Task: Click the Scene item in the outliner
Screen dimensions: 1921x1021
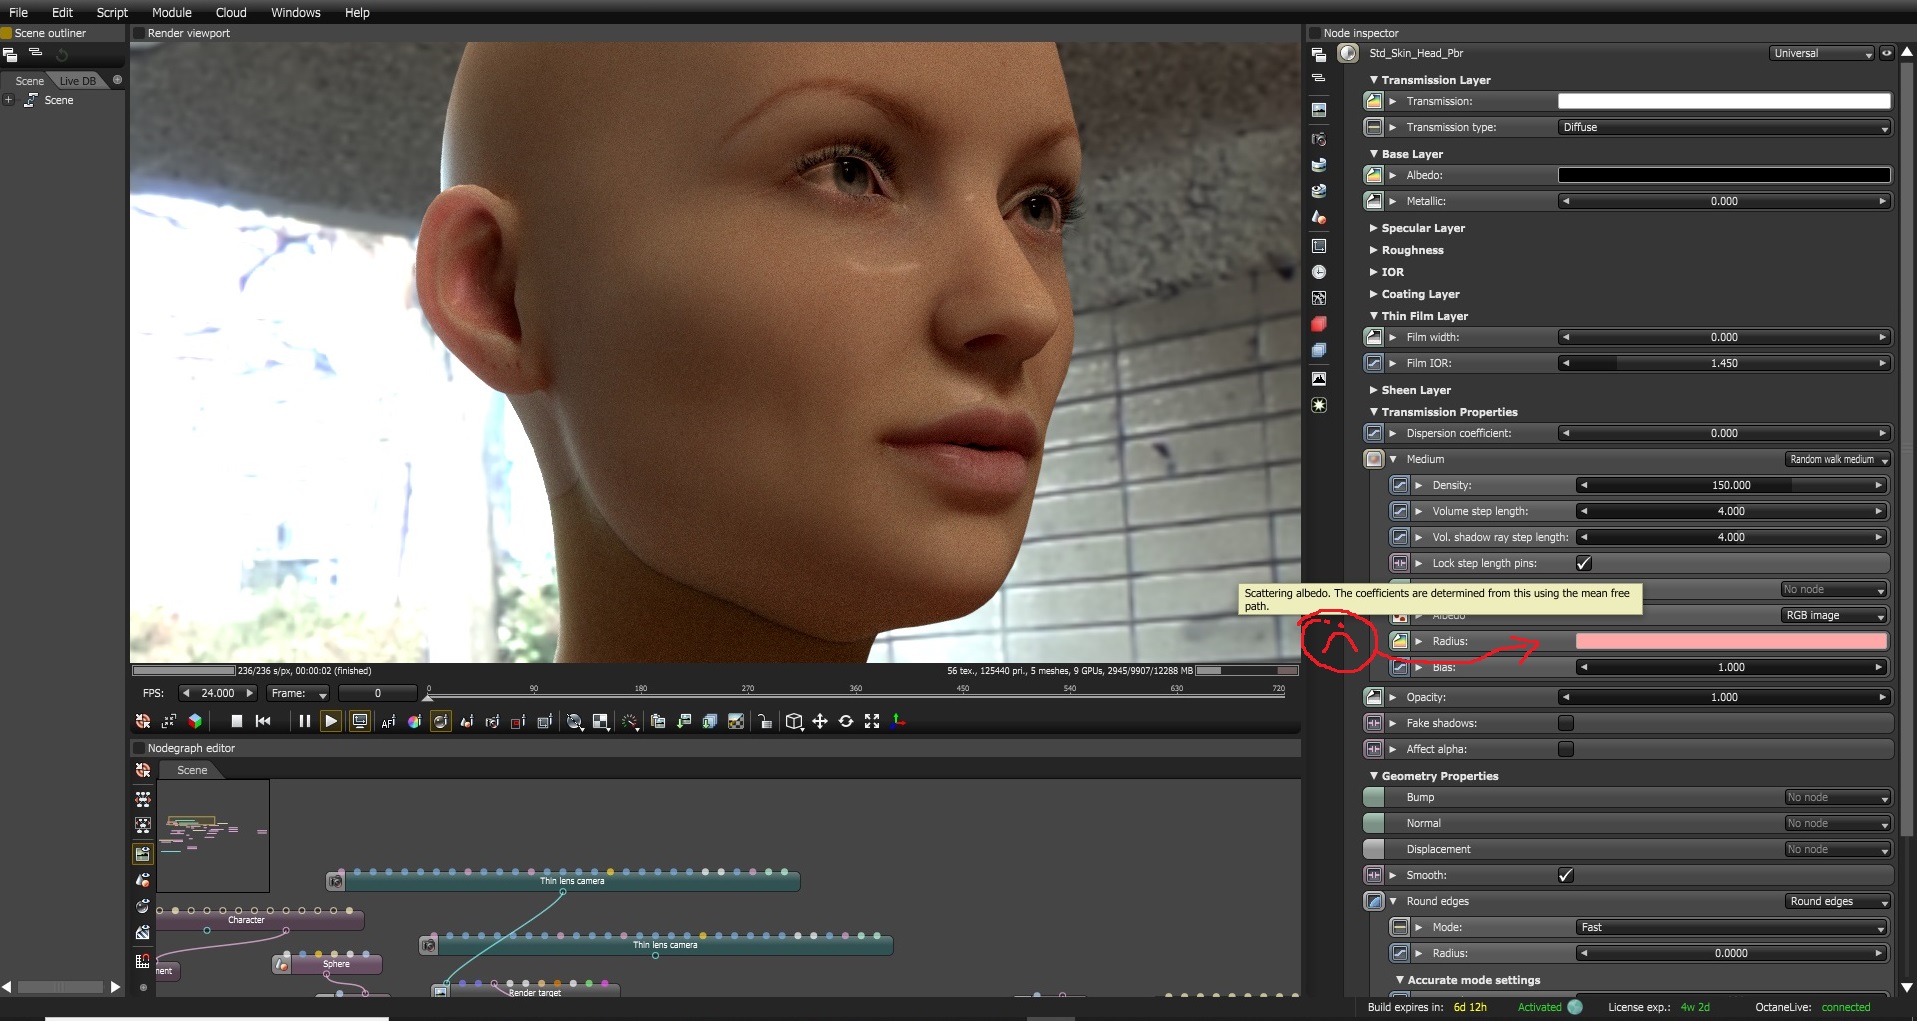Action: (x=58, y=100)
